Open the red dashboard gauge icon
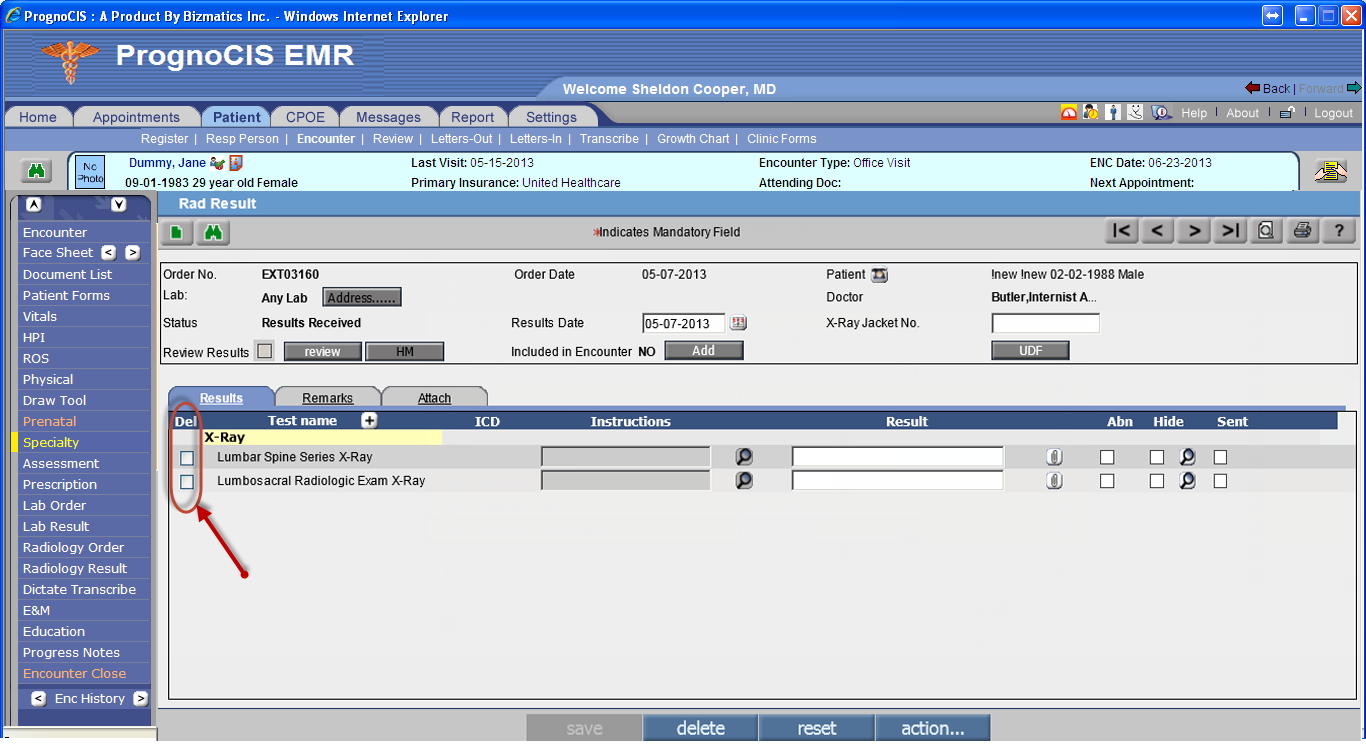Screen dimensions: 1366x754 [x=1069, y=113]
